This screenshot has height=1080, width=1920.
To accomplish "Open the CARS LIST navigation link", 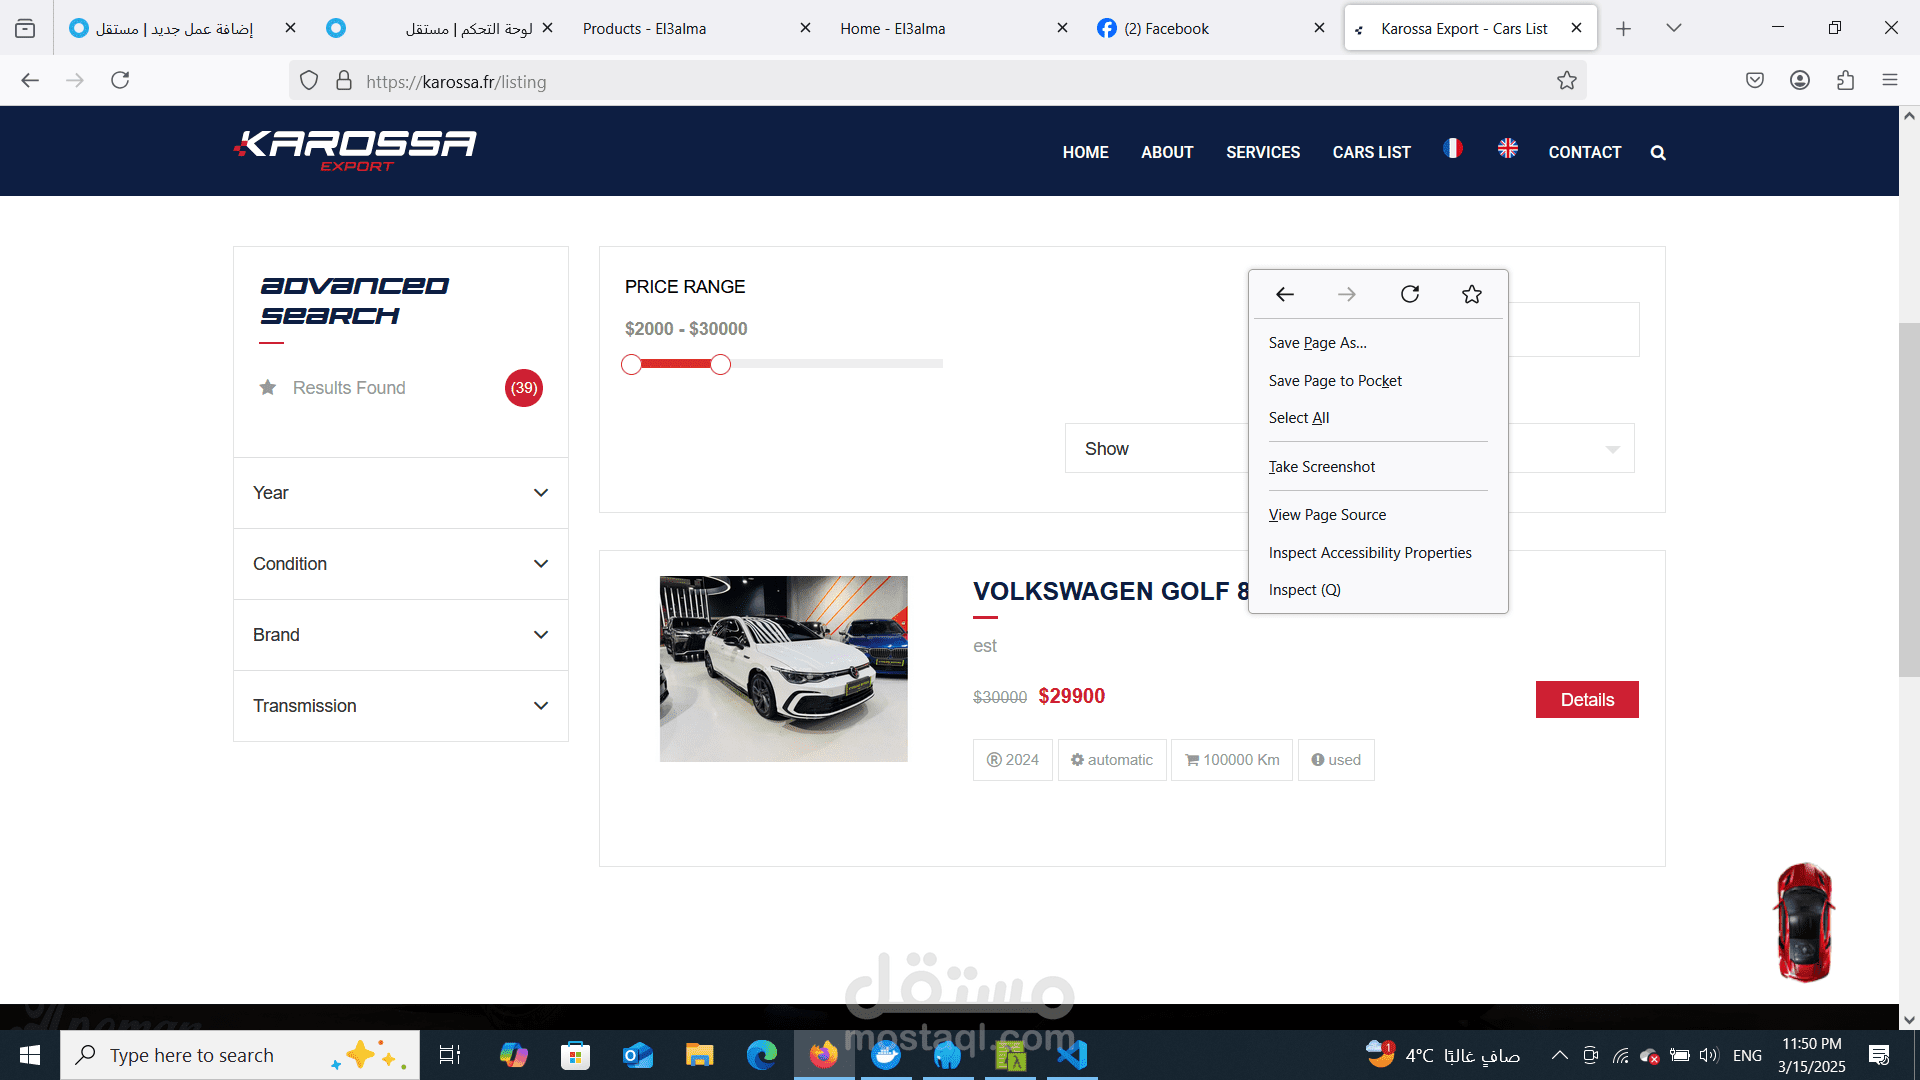I will (1371, 153).
